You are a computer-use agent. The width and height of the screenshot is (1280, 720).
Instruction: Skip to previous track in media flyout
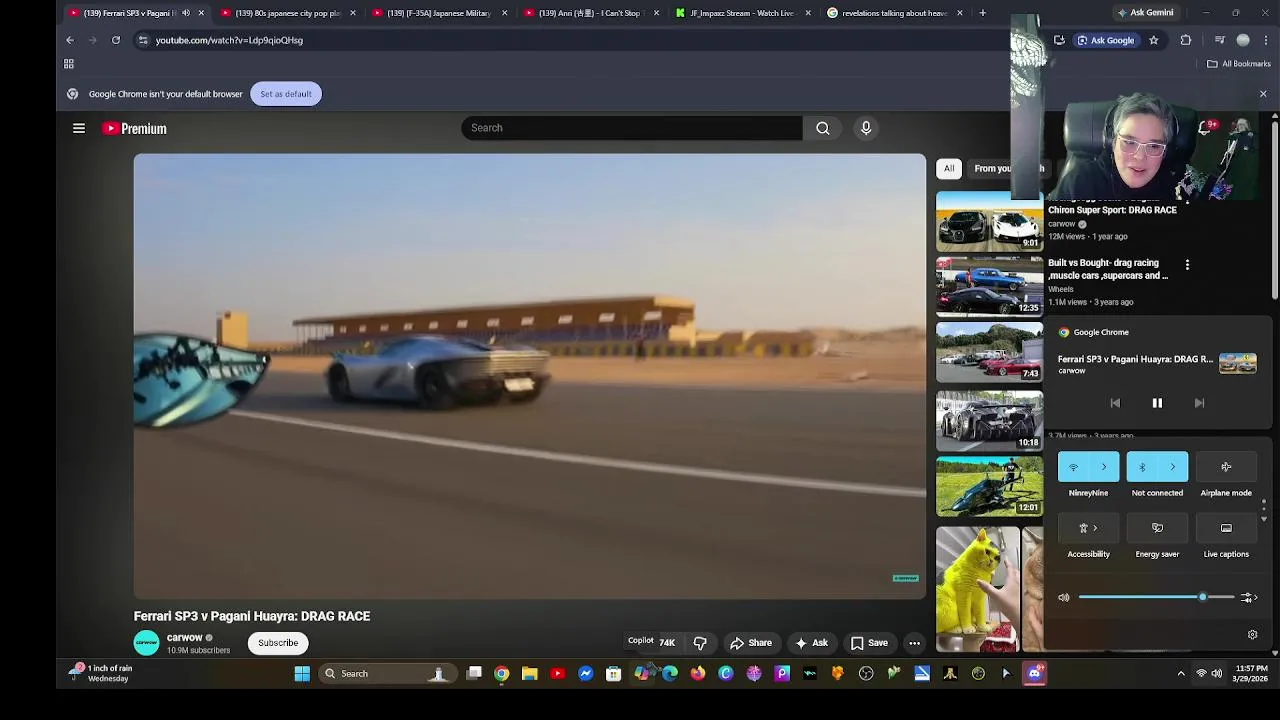point(1115,403)
